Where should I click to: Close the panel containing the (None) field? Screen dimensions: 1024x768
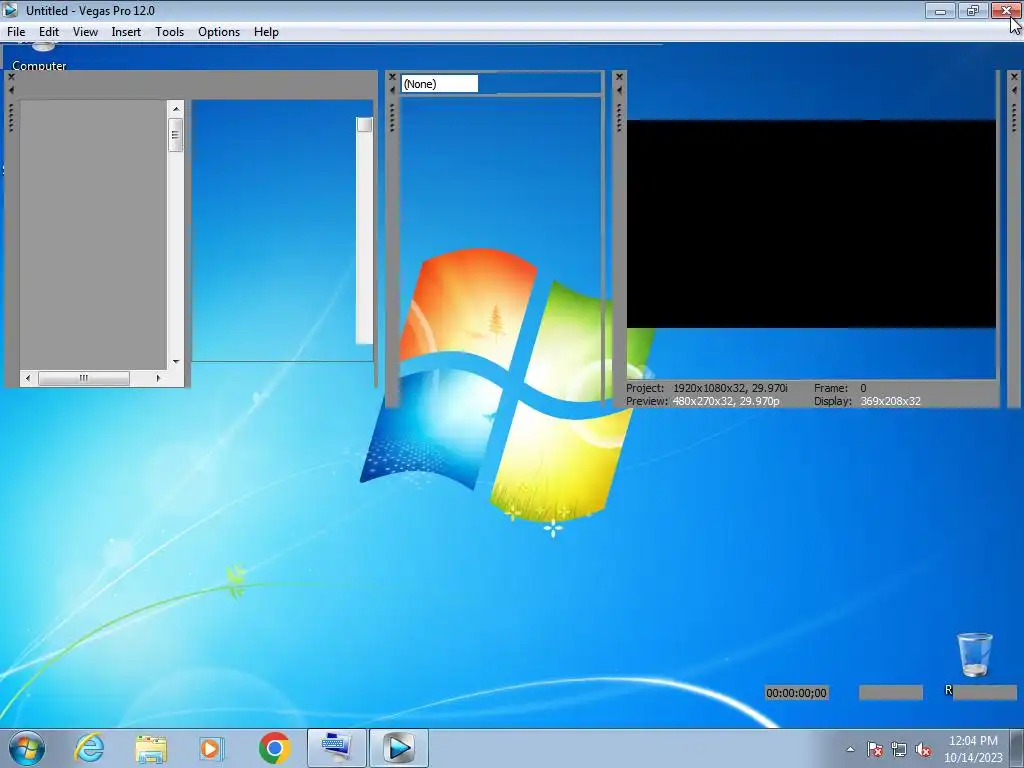coord(392,77)
